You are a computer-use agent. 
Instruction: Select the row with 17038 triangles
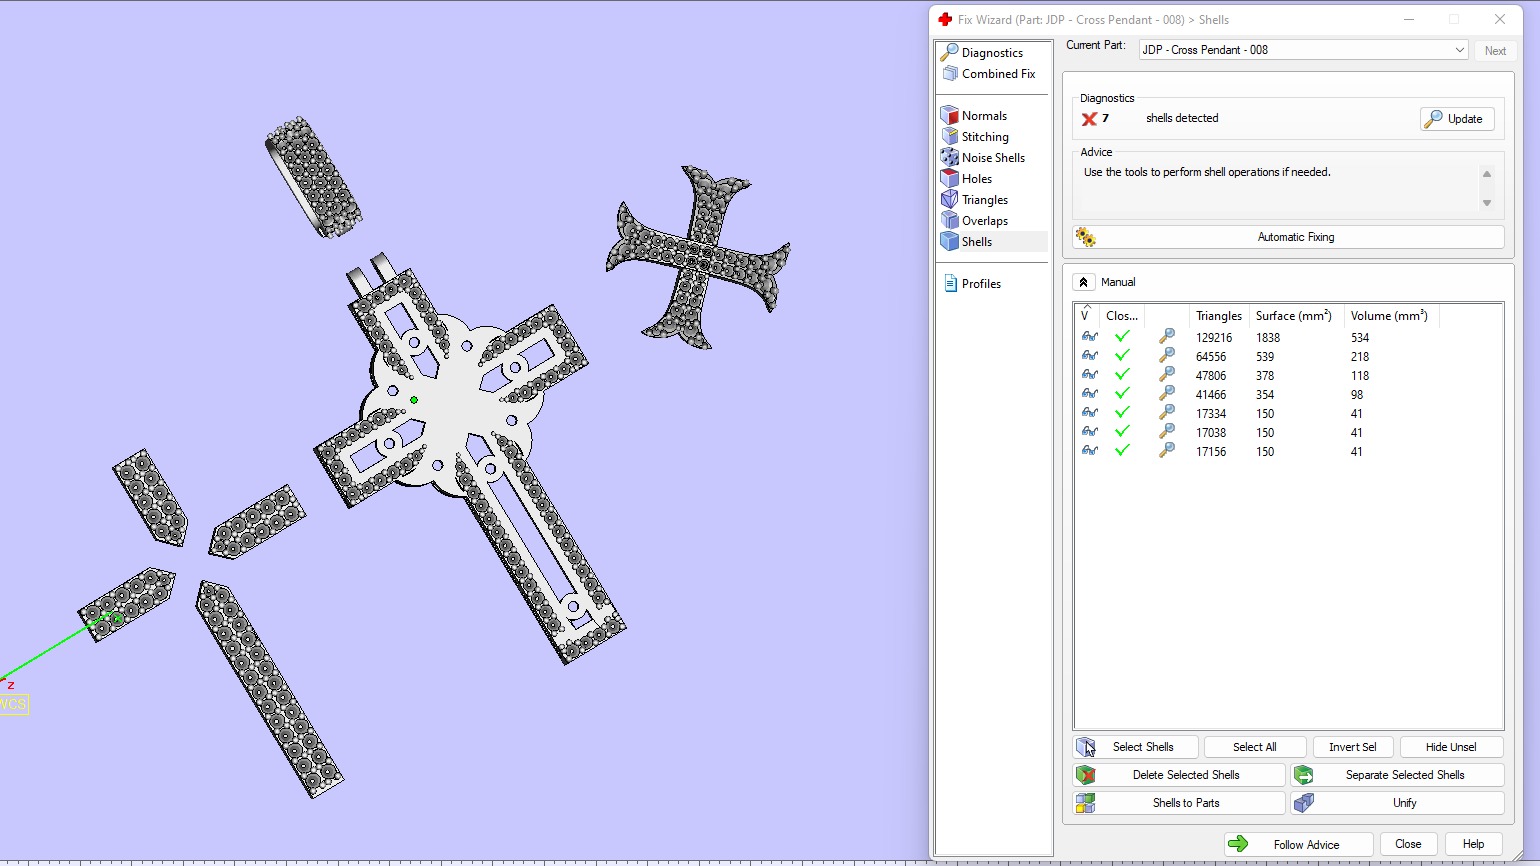[x=1288, y=432]
